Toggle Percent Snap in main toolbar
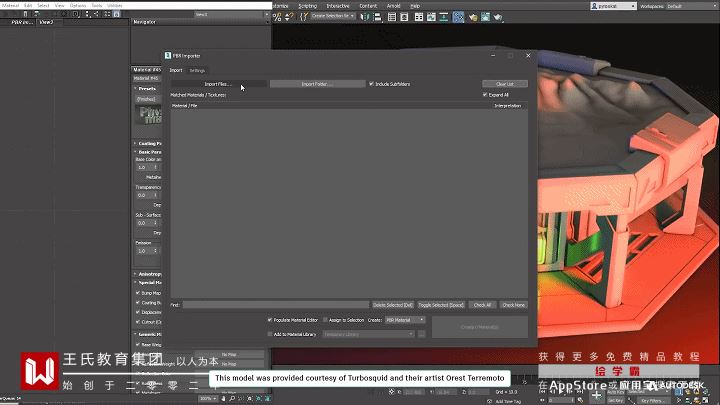Viewport: 720px width, 405px height. coord(277,17)
